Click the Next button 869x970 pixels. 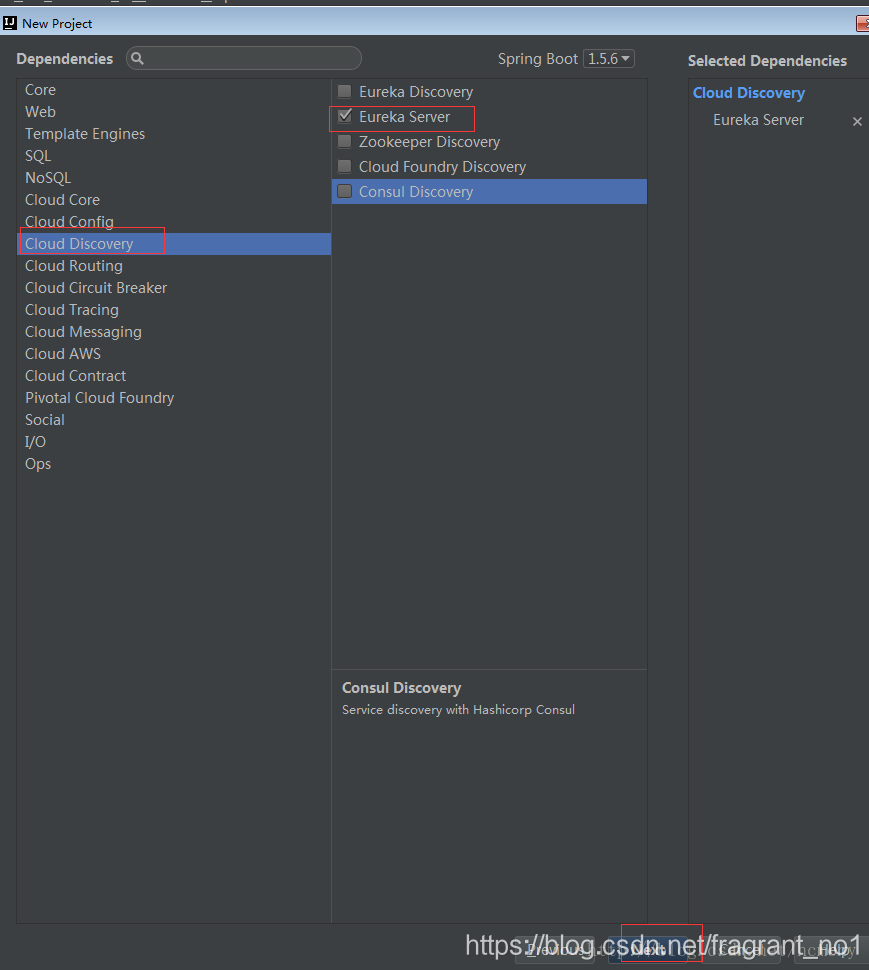647,950
